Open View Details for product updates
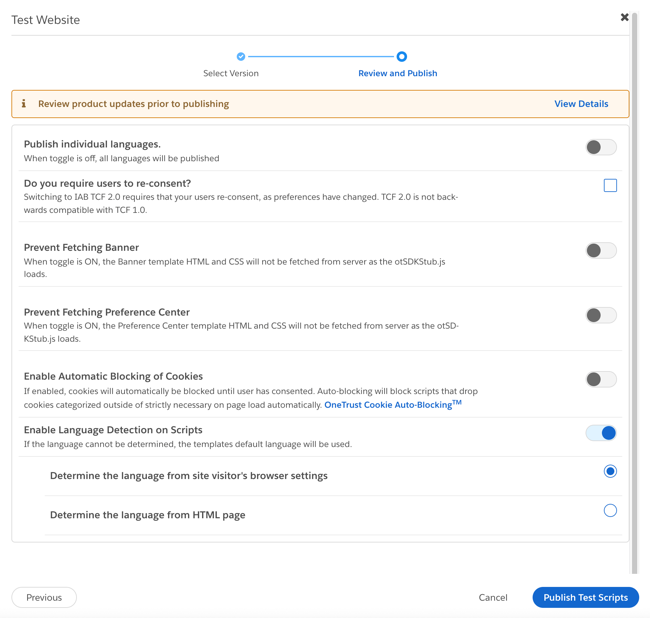Image resolution: width=650 pixels, height=618 pixels. click(x=581, y=104)
